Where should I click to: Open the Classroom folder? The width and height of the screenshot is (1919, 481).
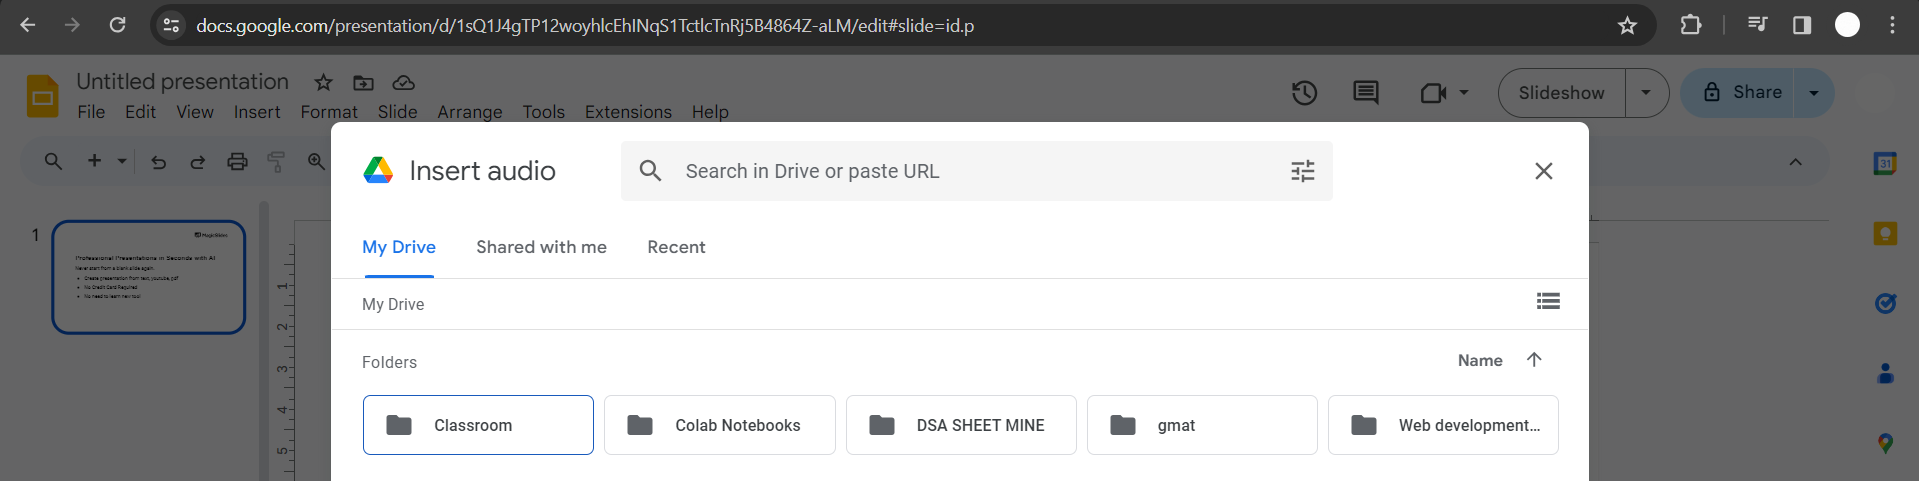[x=478, y=425]
